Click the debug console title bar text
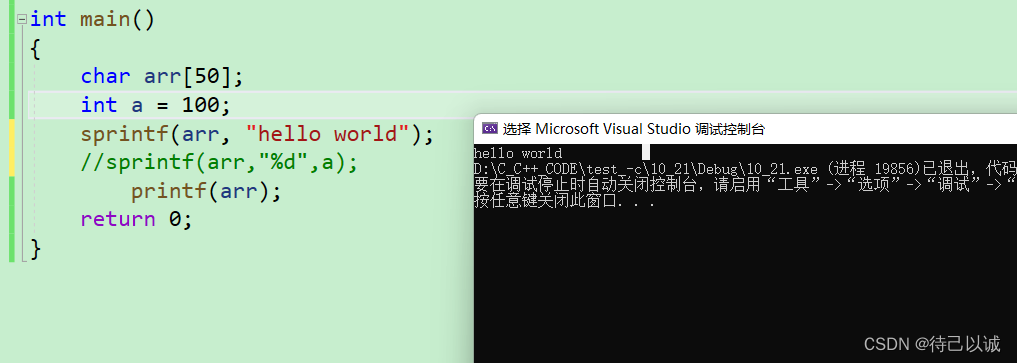 pyautogui.click(x=634, y=128)
